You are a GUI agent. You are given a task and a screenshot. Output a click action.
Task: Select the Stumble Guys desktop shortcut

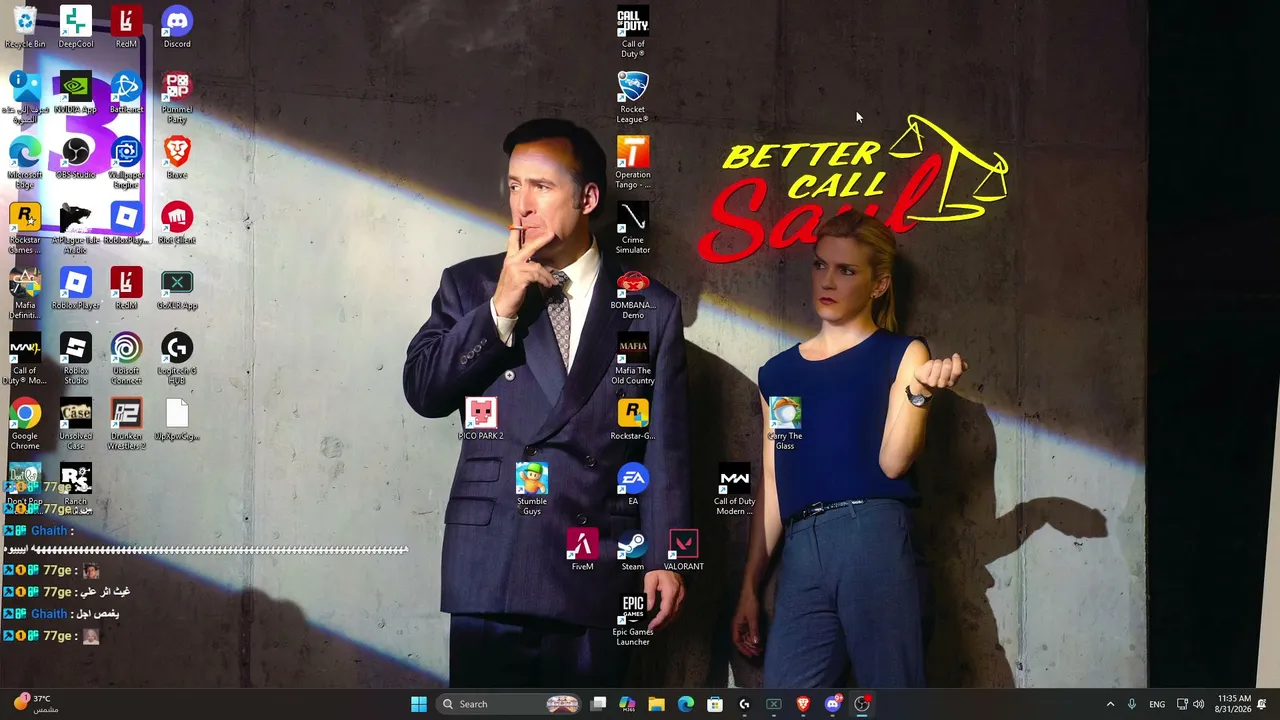(532, 490)
